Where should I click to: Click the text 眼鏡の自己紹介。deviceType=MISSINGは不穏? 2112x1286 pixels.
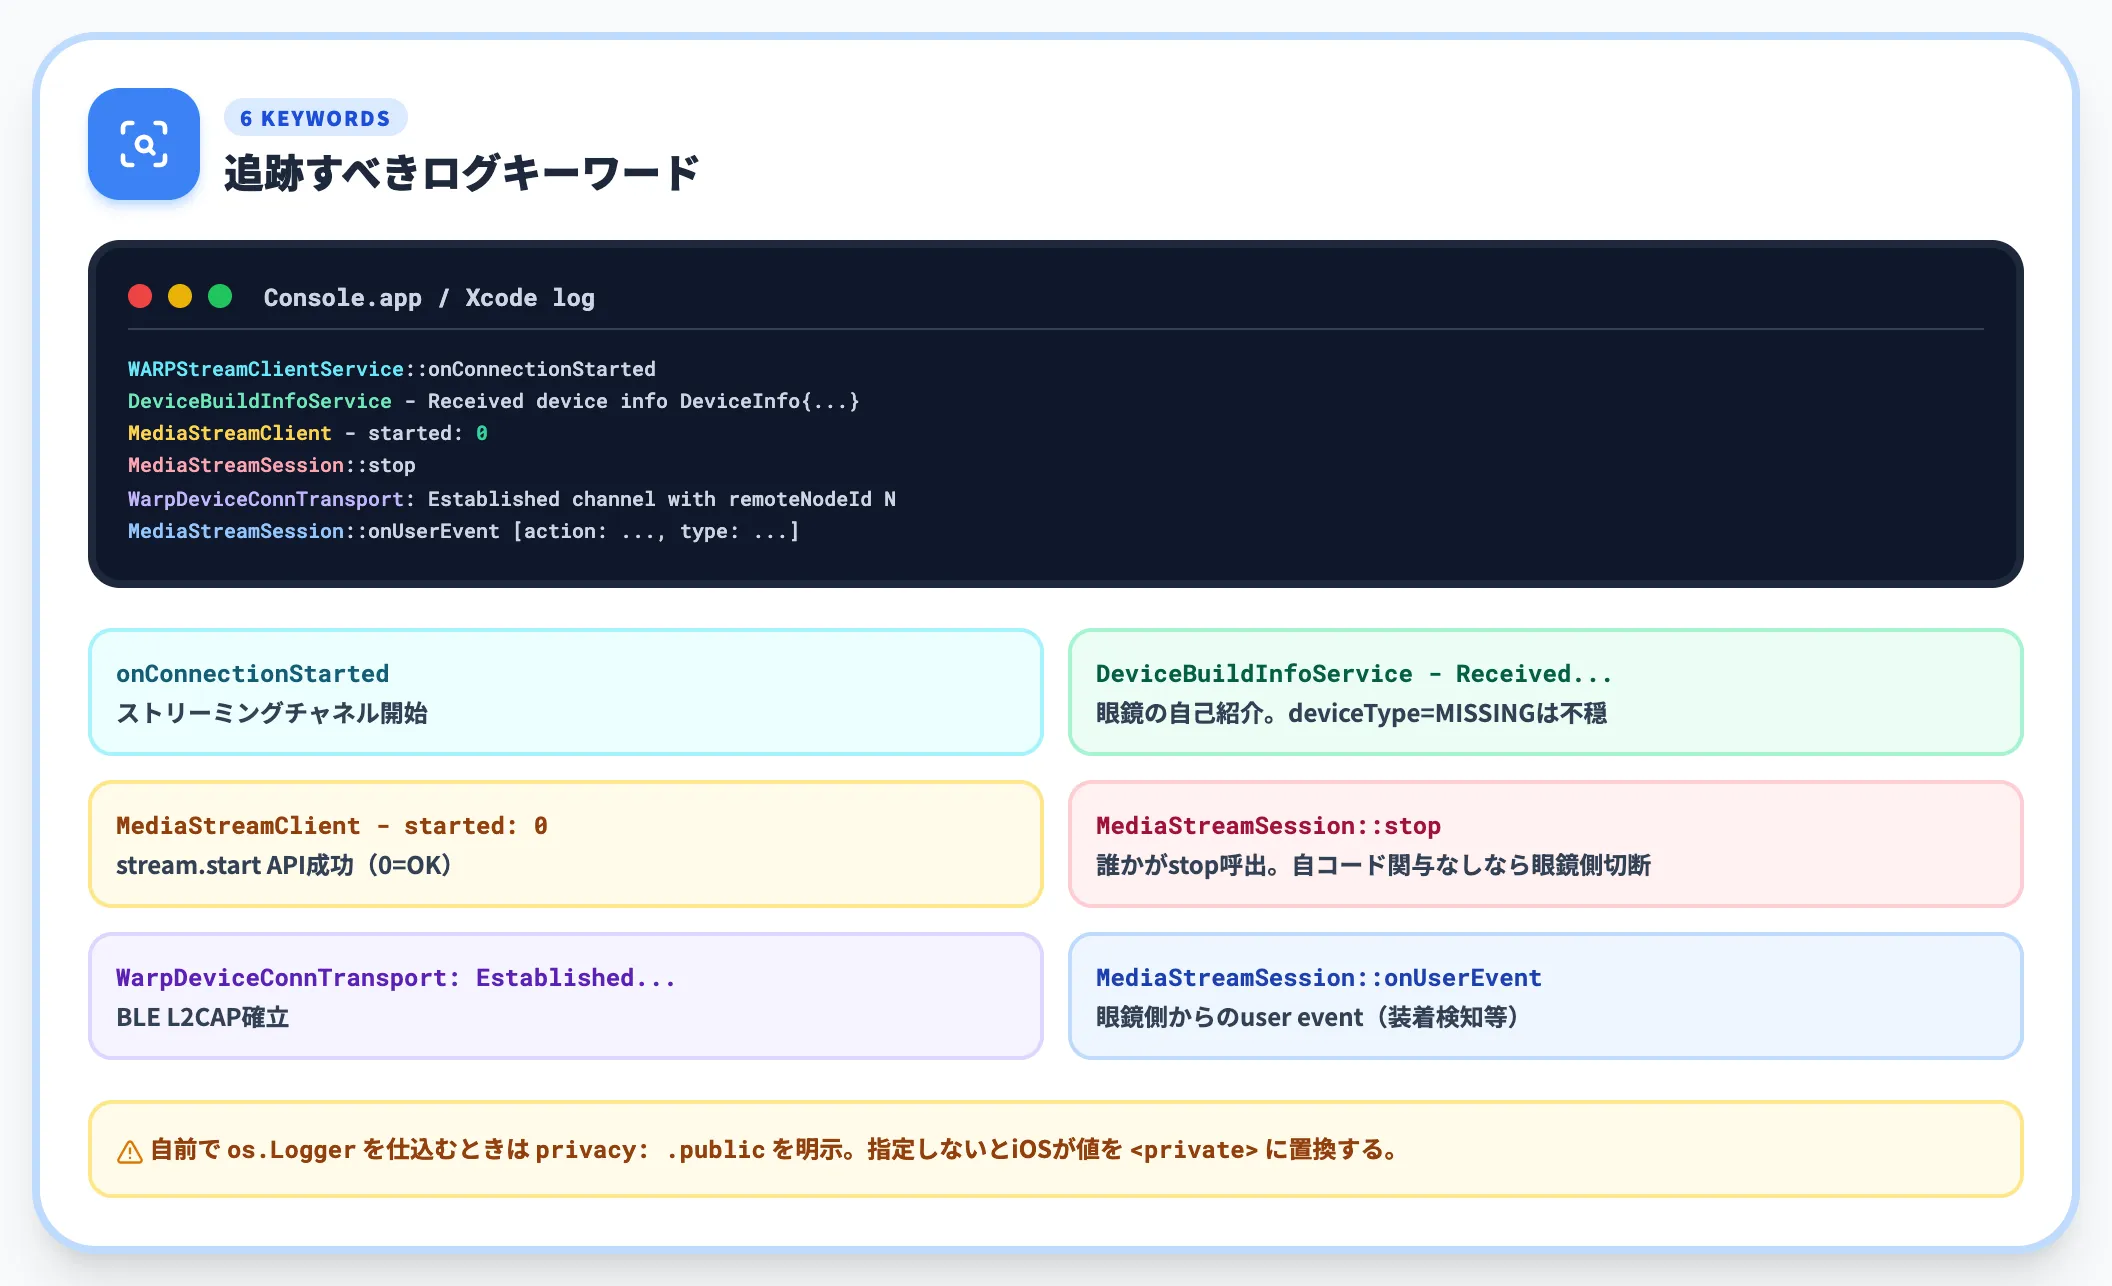(1352, 713)
